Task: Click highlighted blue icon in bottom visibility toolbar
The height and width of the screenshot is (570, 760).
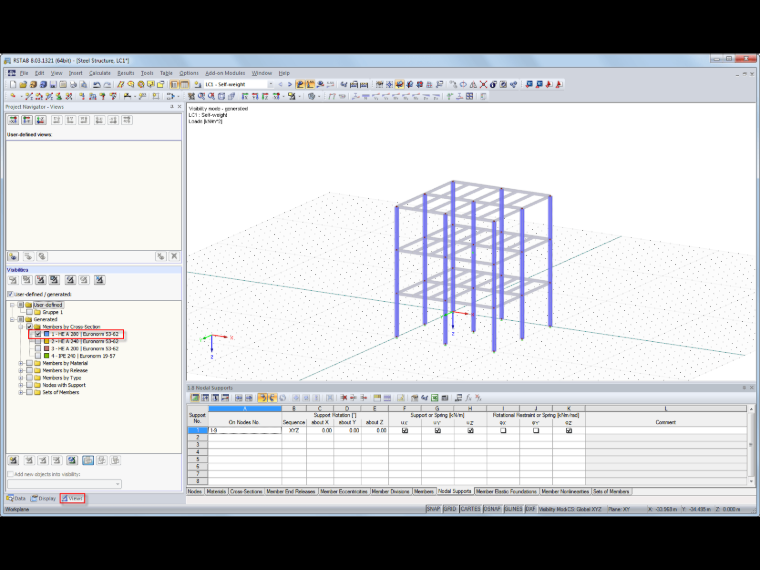Action: tap(88, 460)
